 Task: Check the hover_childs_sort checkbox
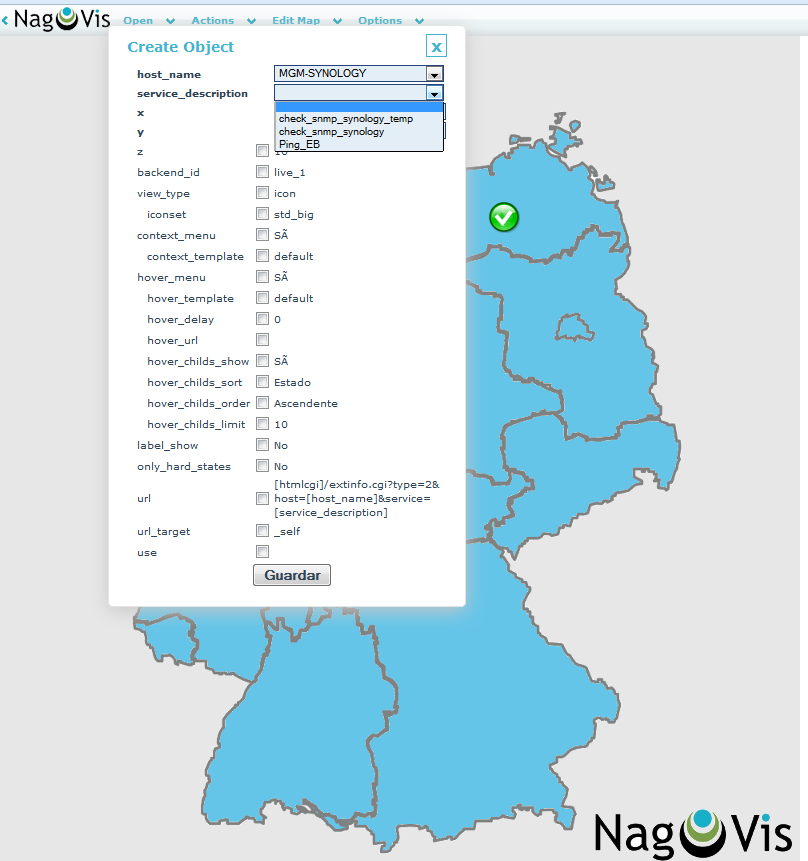tap(263, 382)
